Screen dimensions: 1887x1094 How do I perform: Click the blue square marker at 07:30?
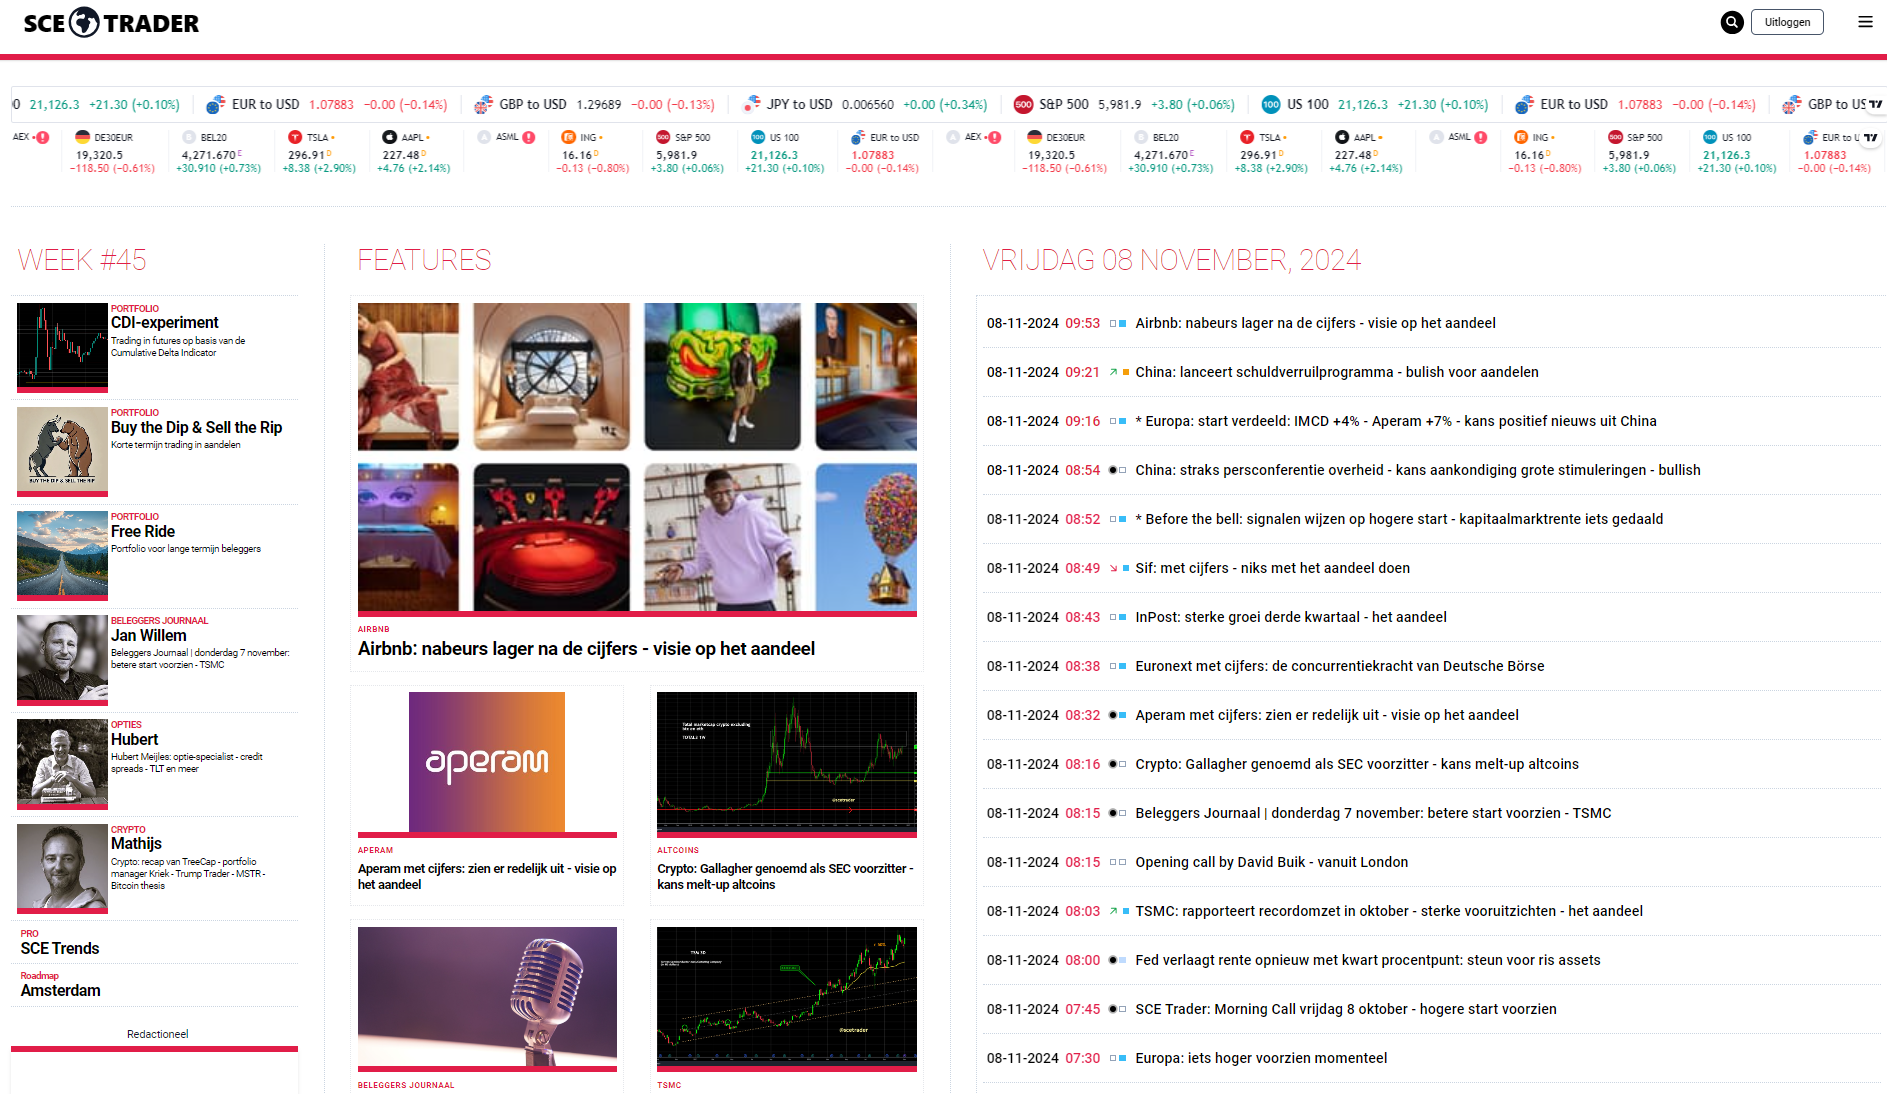(1123, 1058)
